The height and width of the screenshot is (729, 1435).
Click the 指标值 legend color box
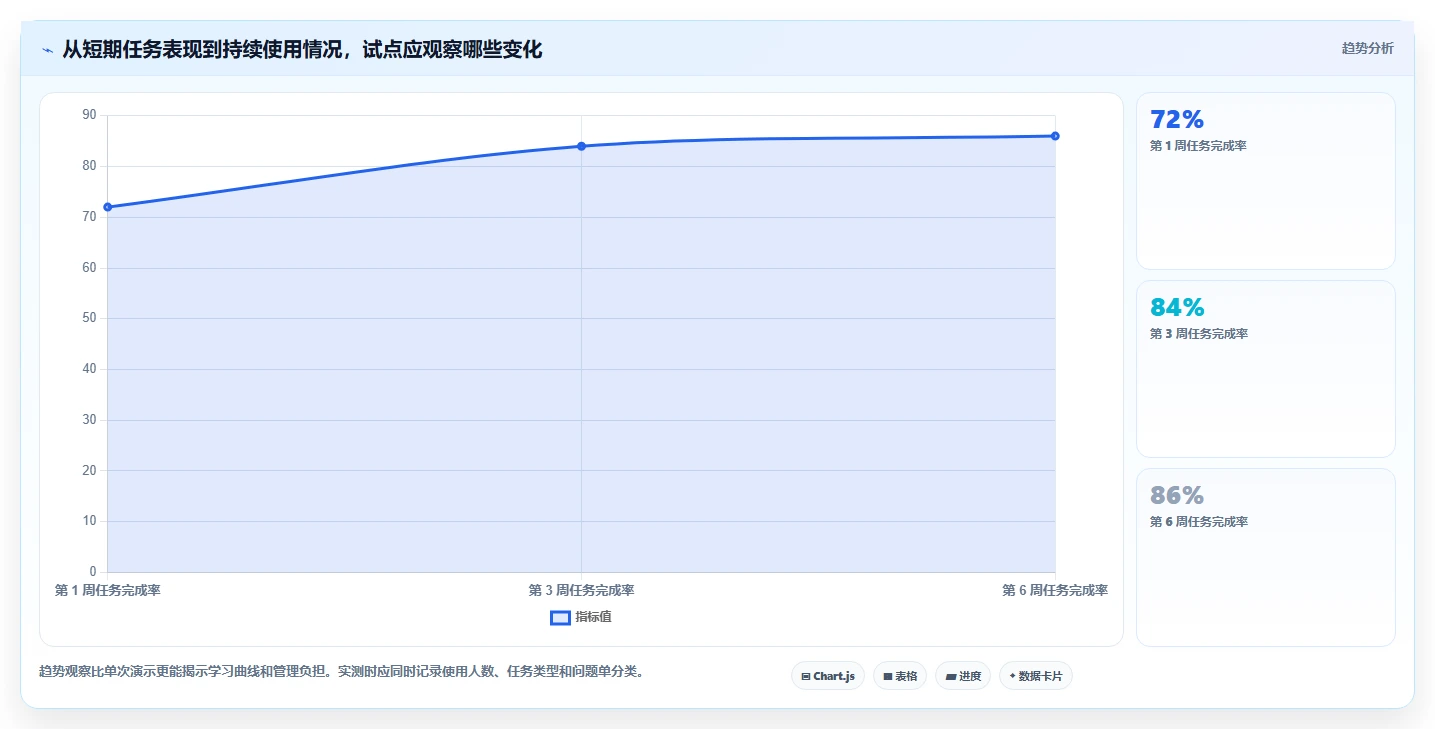(x=560, y=618)
